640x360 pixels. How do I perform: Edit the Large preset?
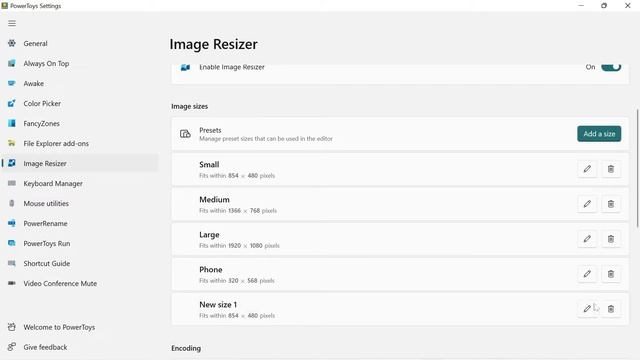587,239
